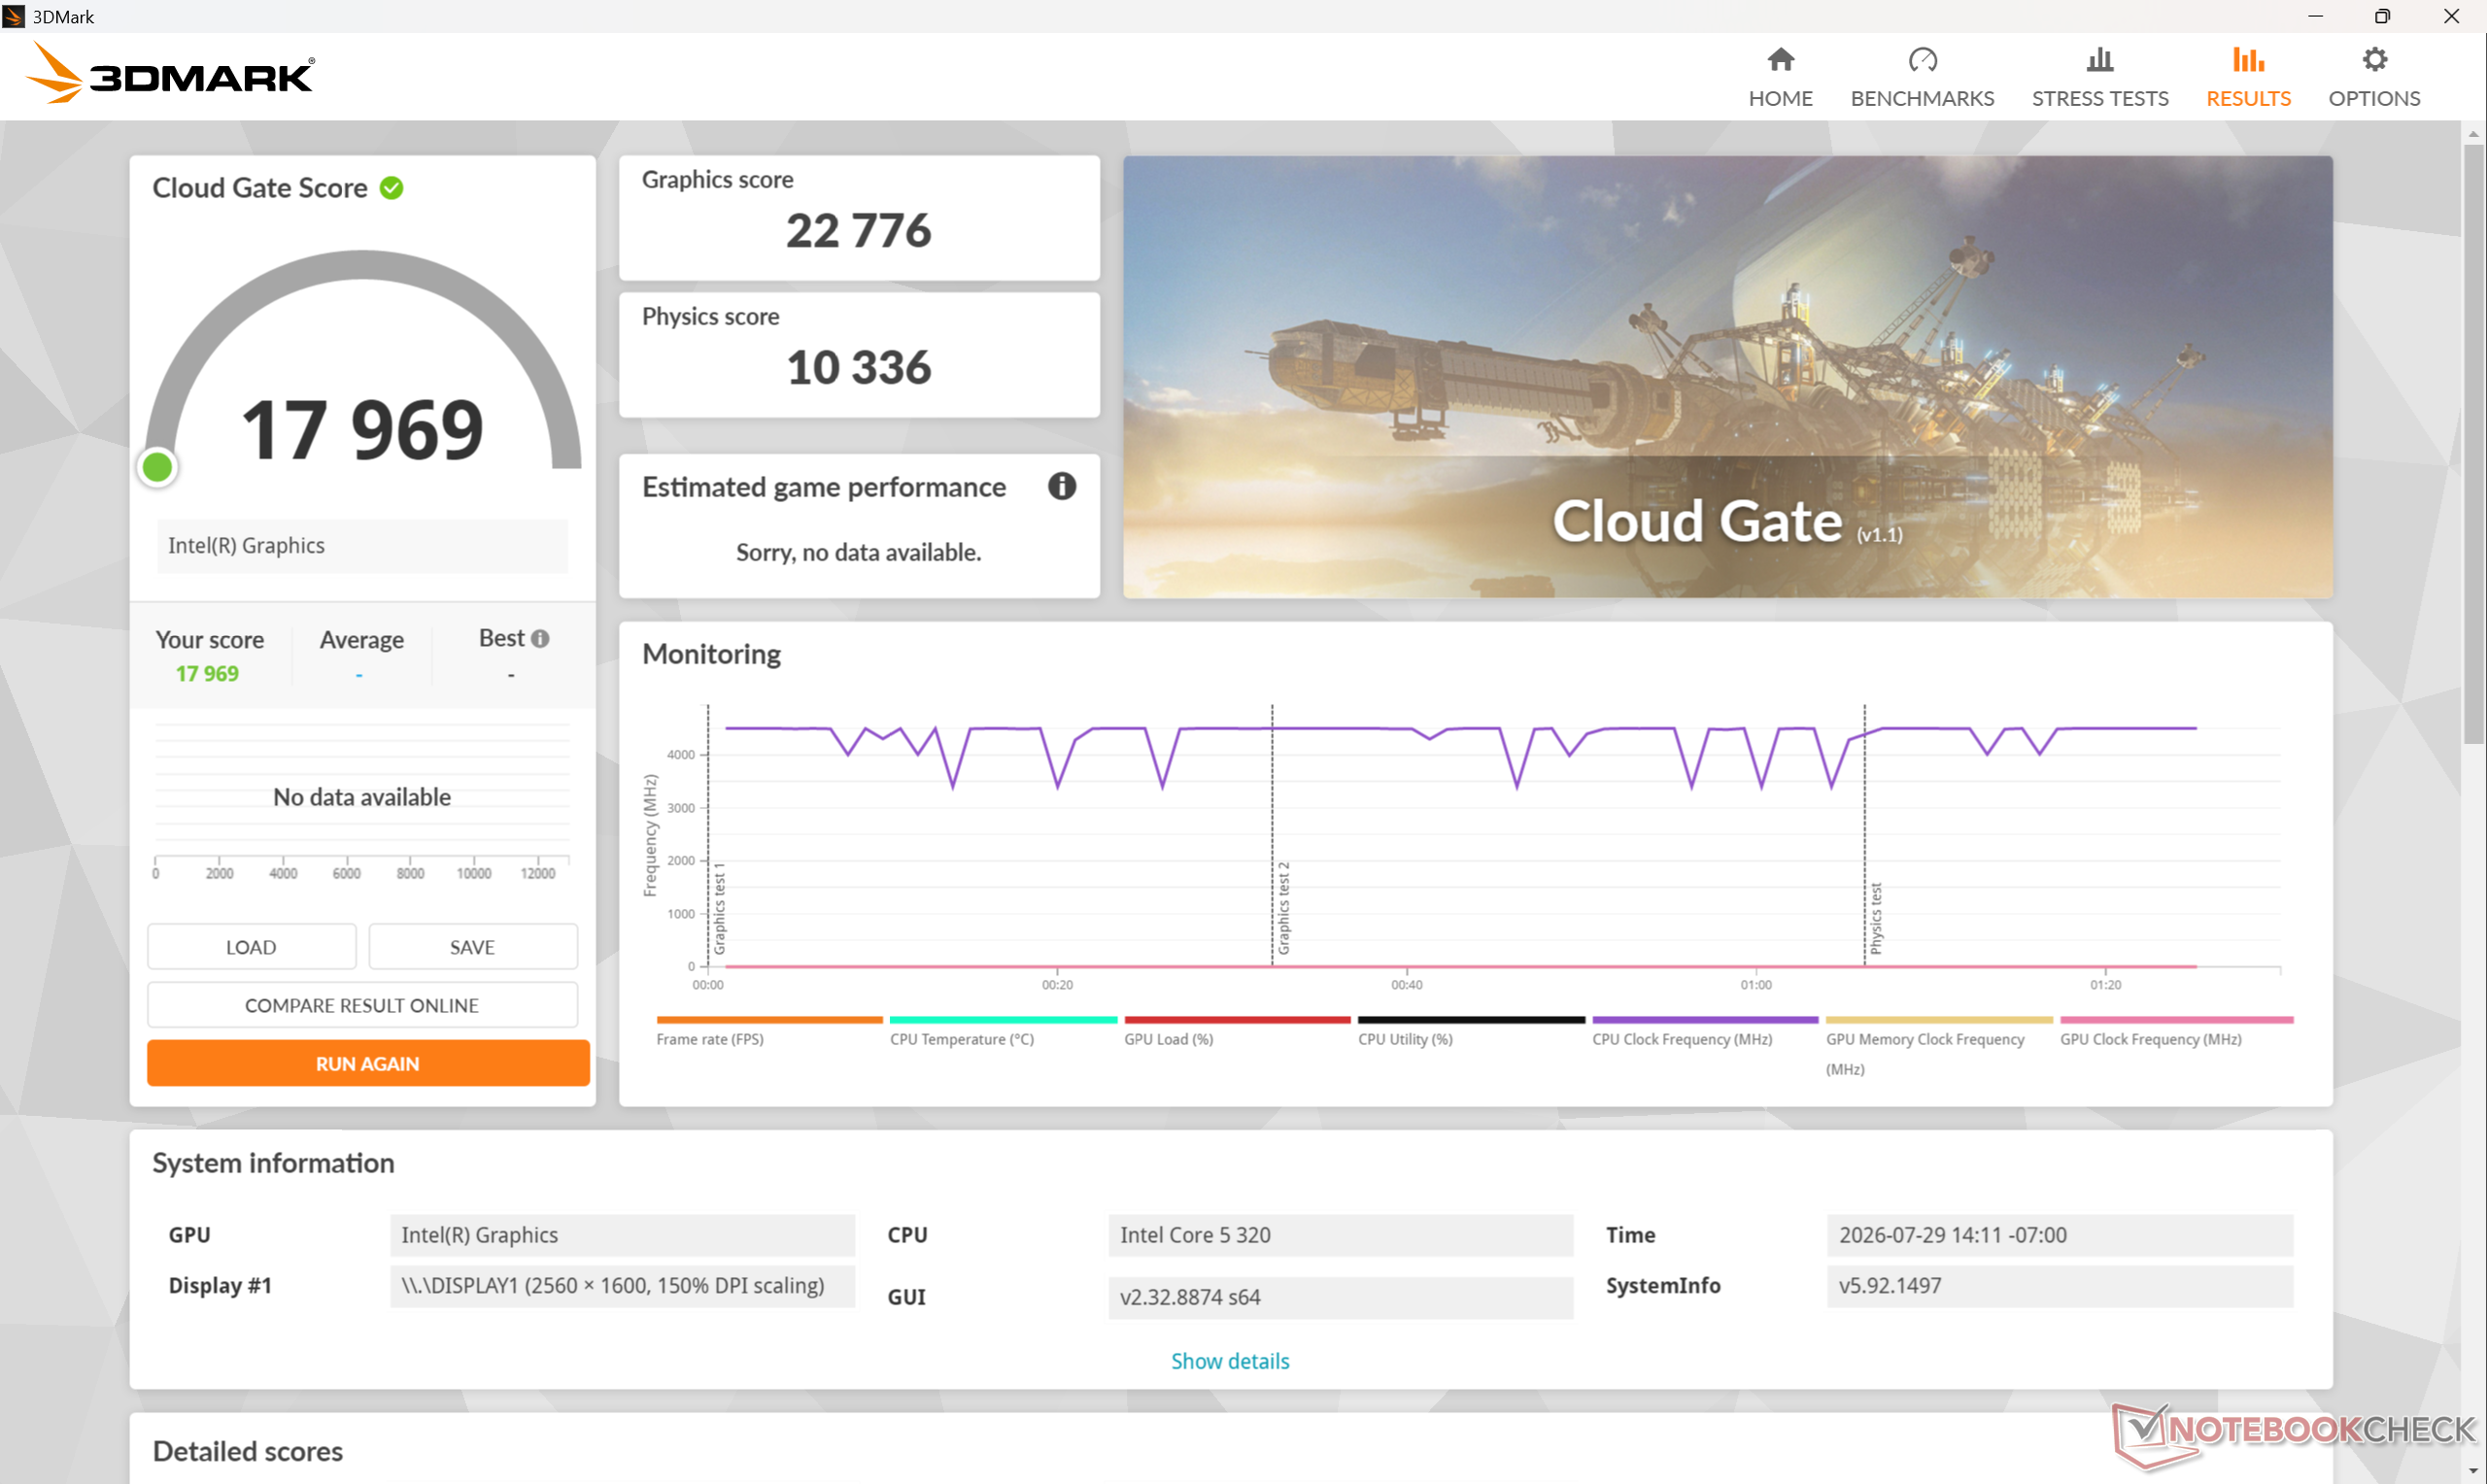
Task: Open the Benchmarks tab
Action: click(x=1921, y=78)
